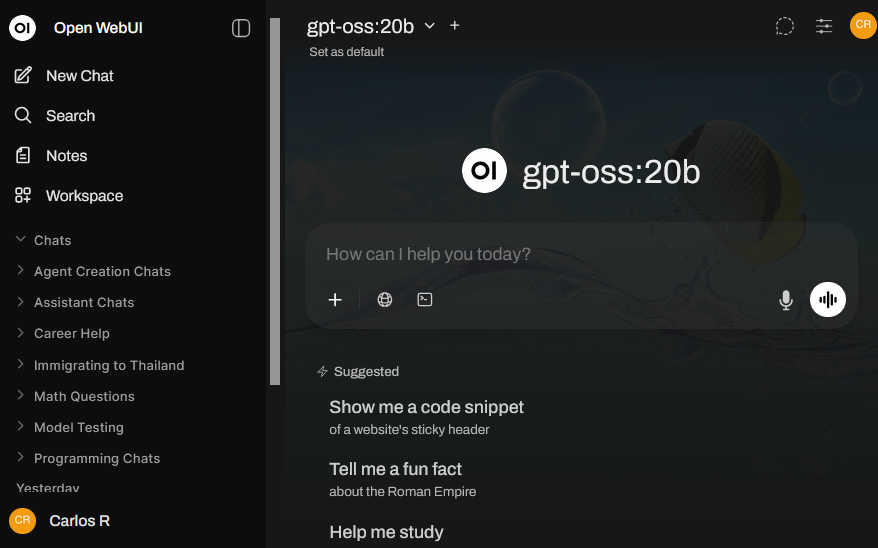Start voice mode with the waveform button

click(x=827, y=300)
